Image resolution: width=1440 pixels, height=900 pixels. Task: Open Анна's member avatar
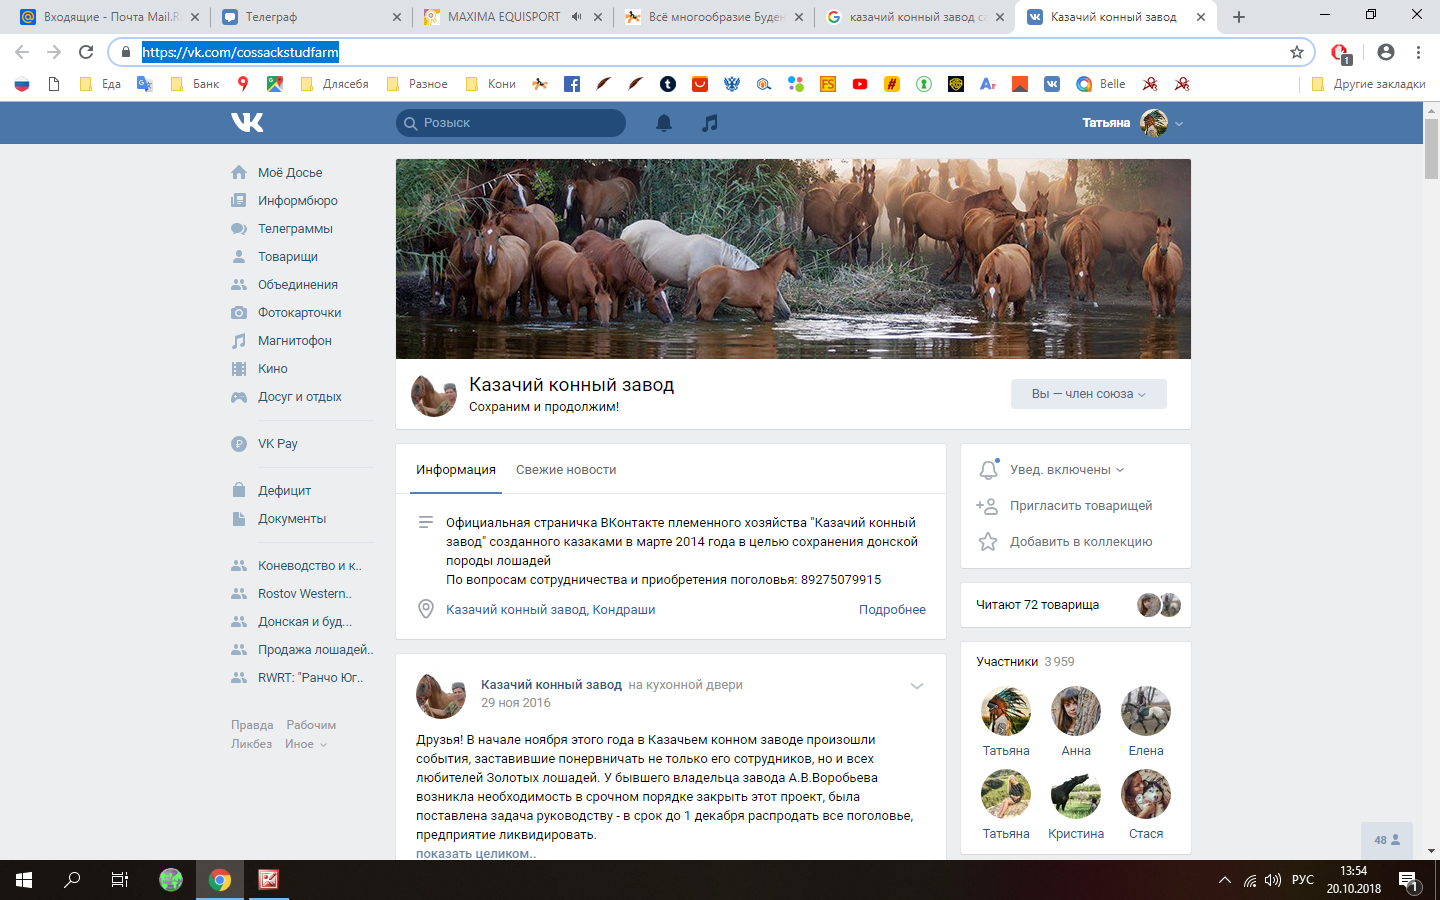1076,711
